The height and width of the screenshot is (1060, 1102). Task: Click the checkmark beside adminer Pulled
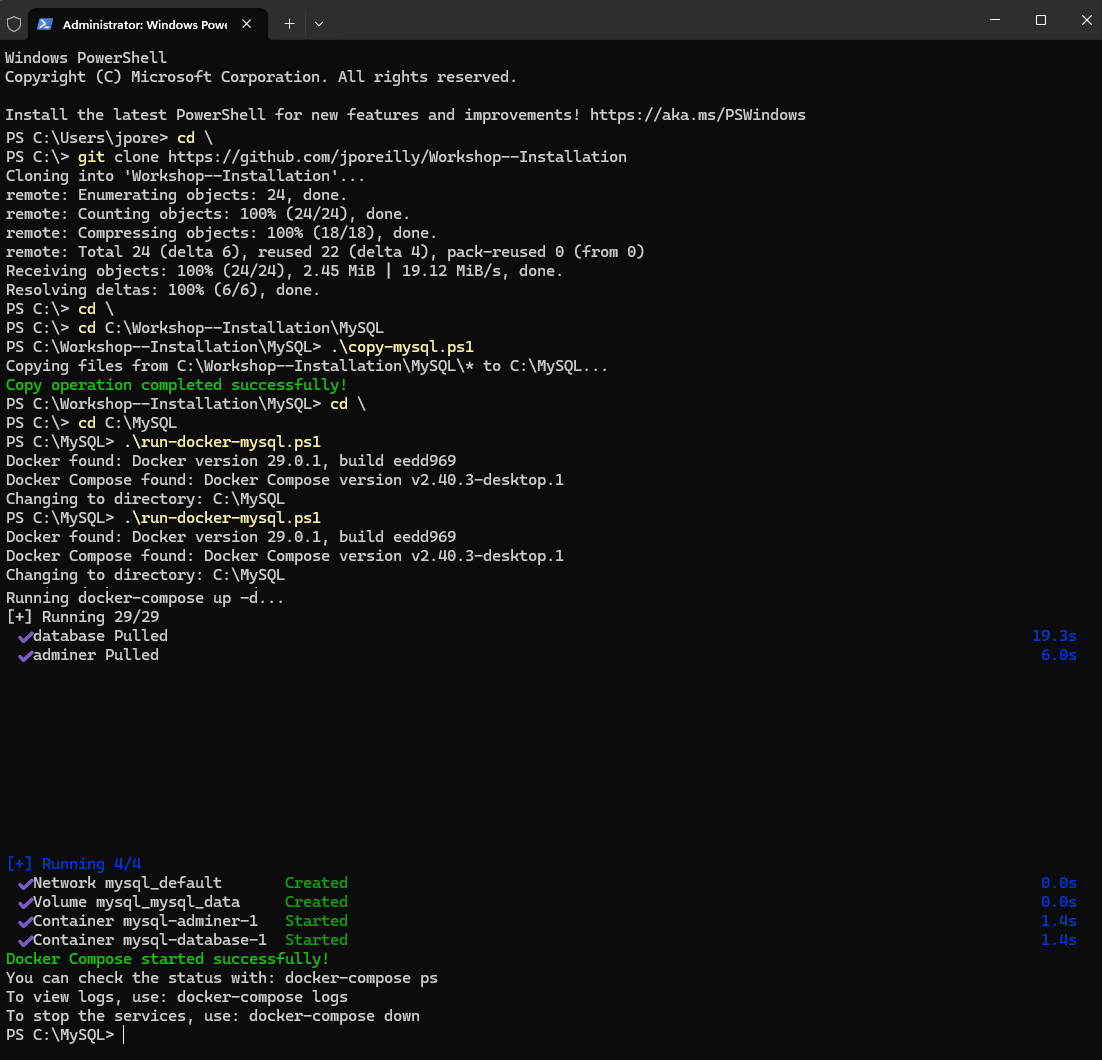[x=25, y=655]
